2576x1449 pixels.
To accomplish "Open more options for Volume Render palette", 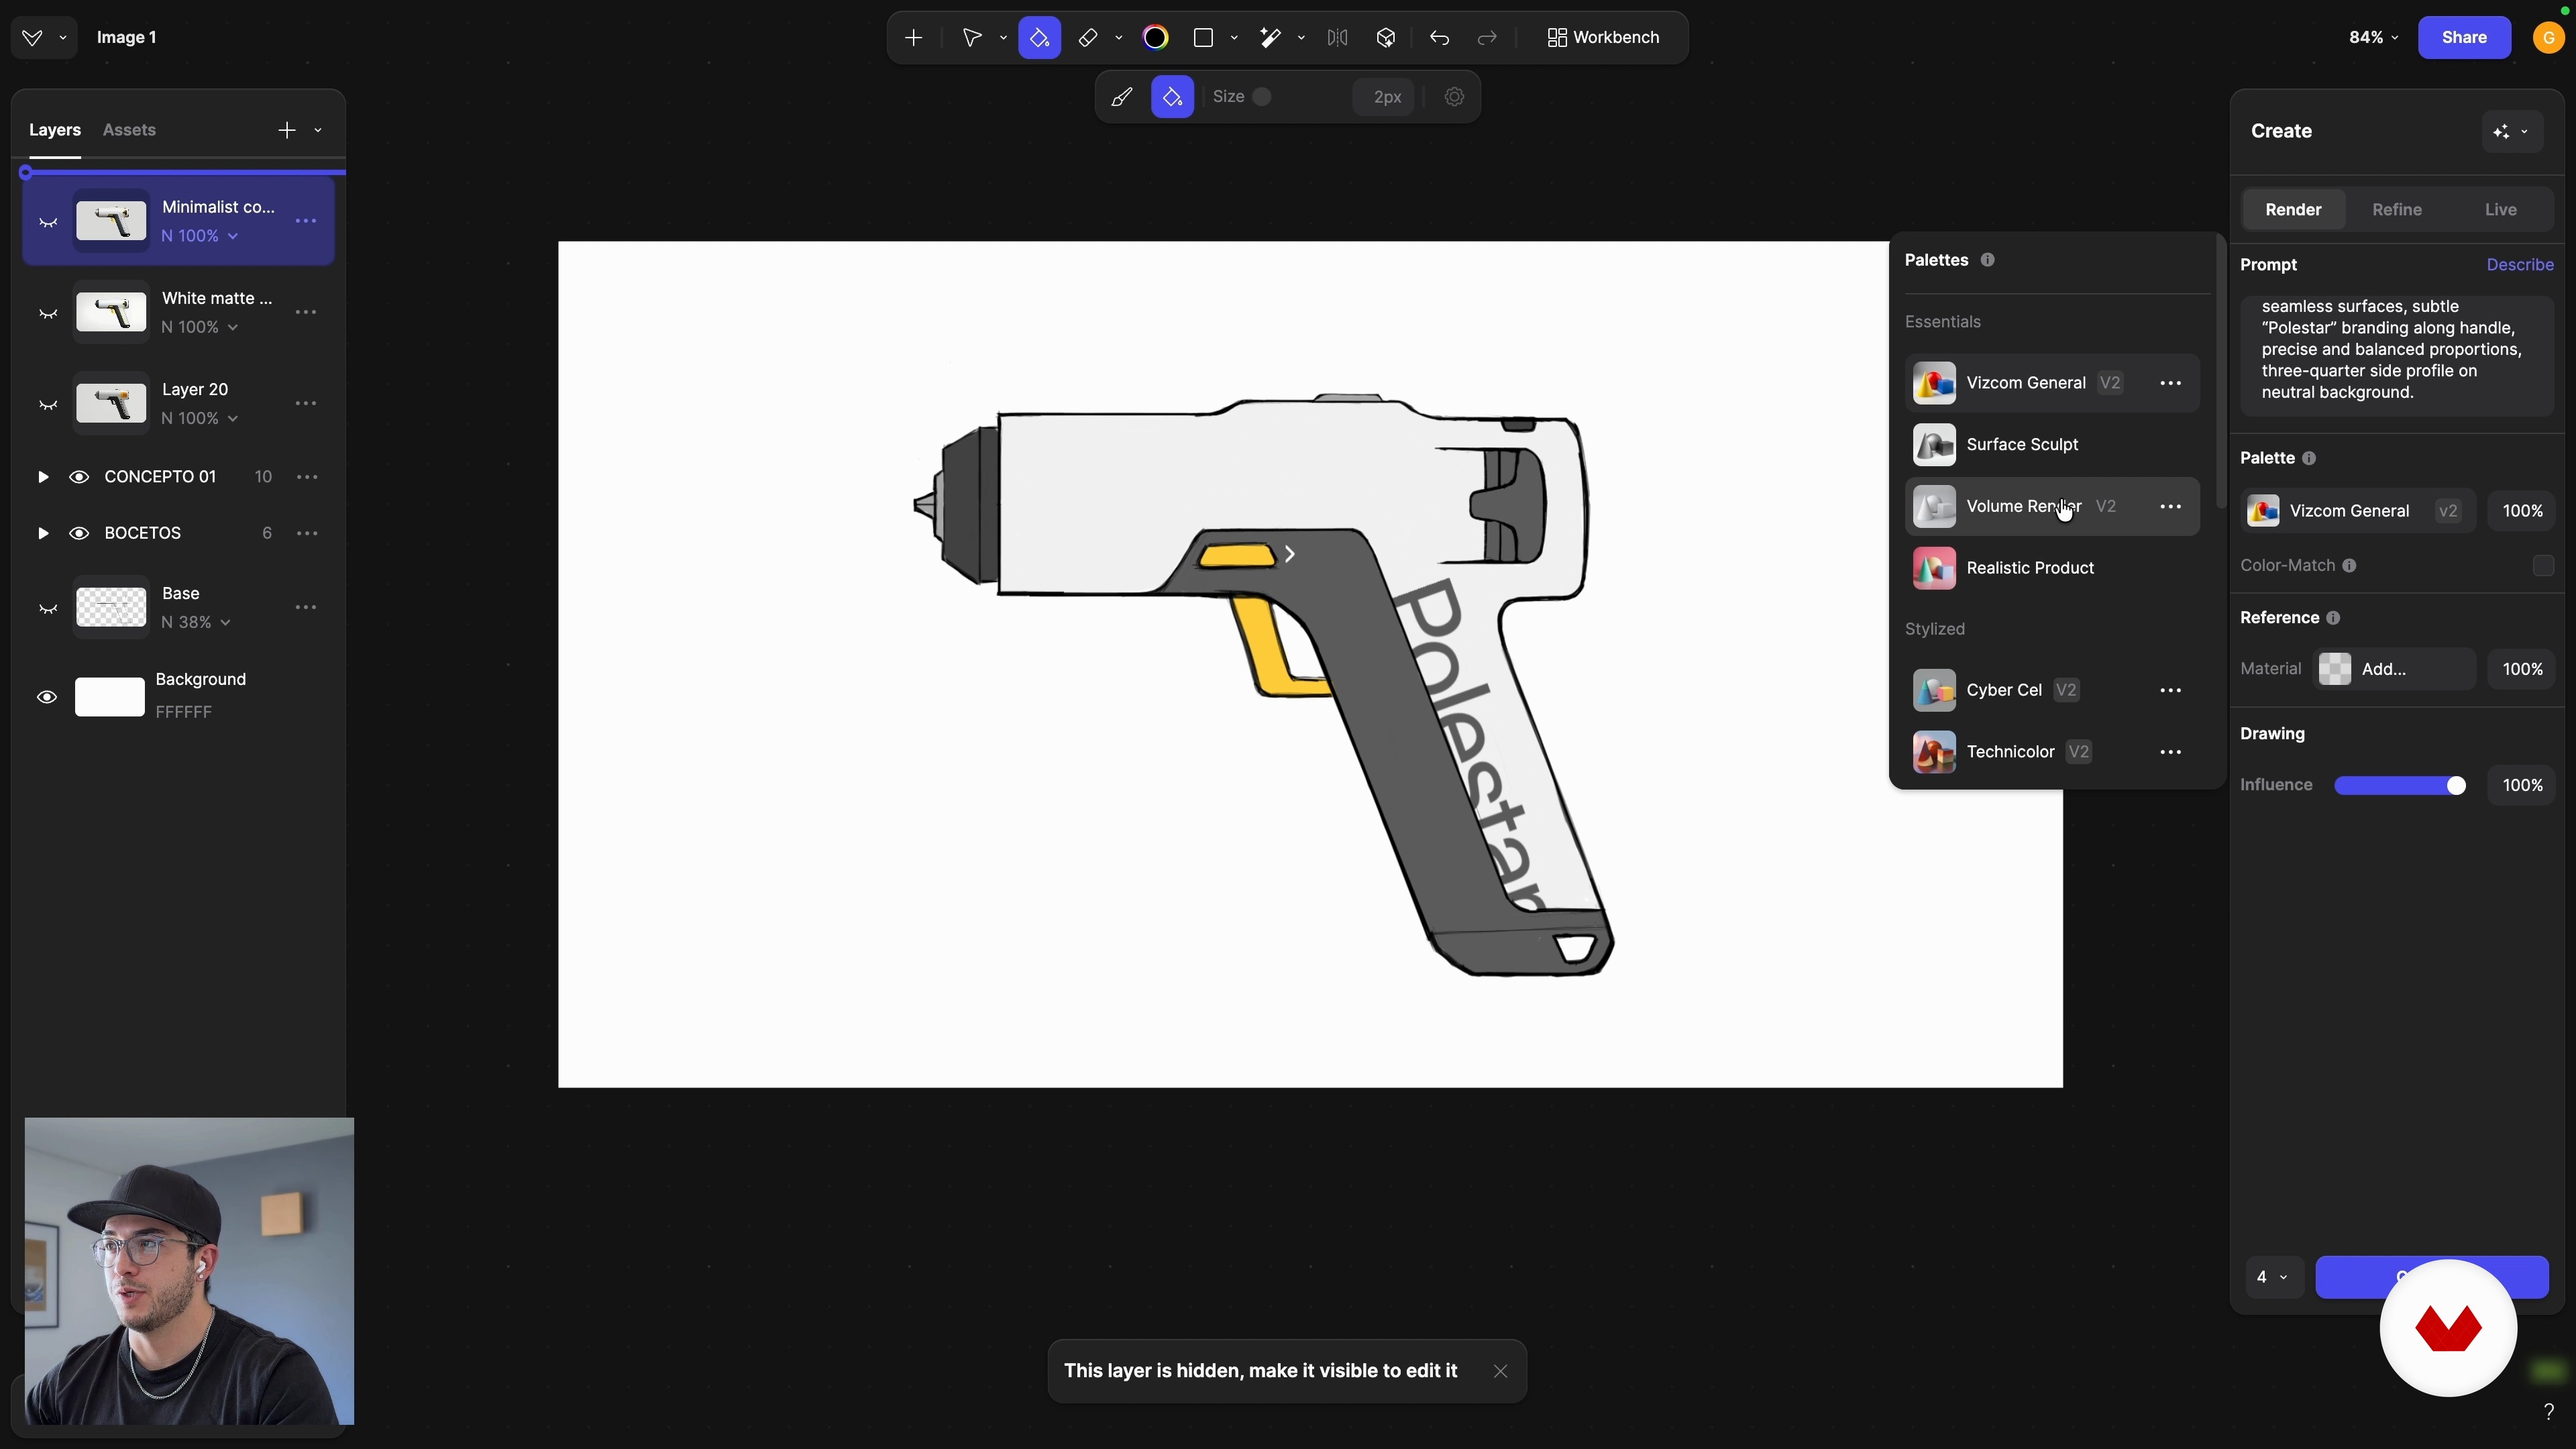I will [2170, 507].
